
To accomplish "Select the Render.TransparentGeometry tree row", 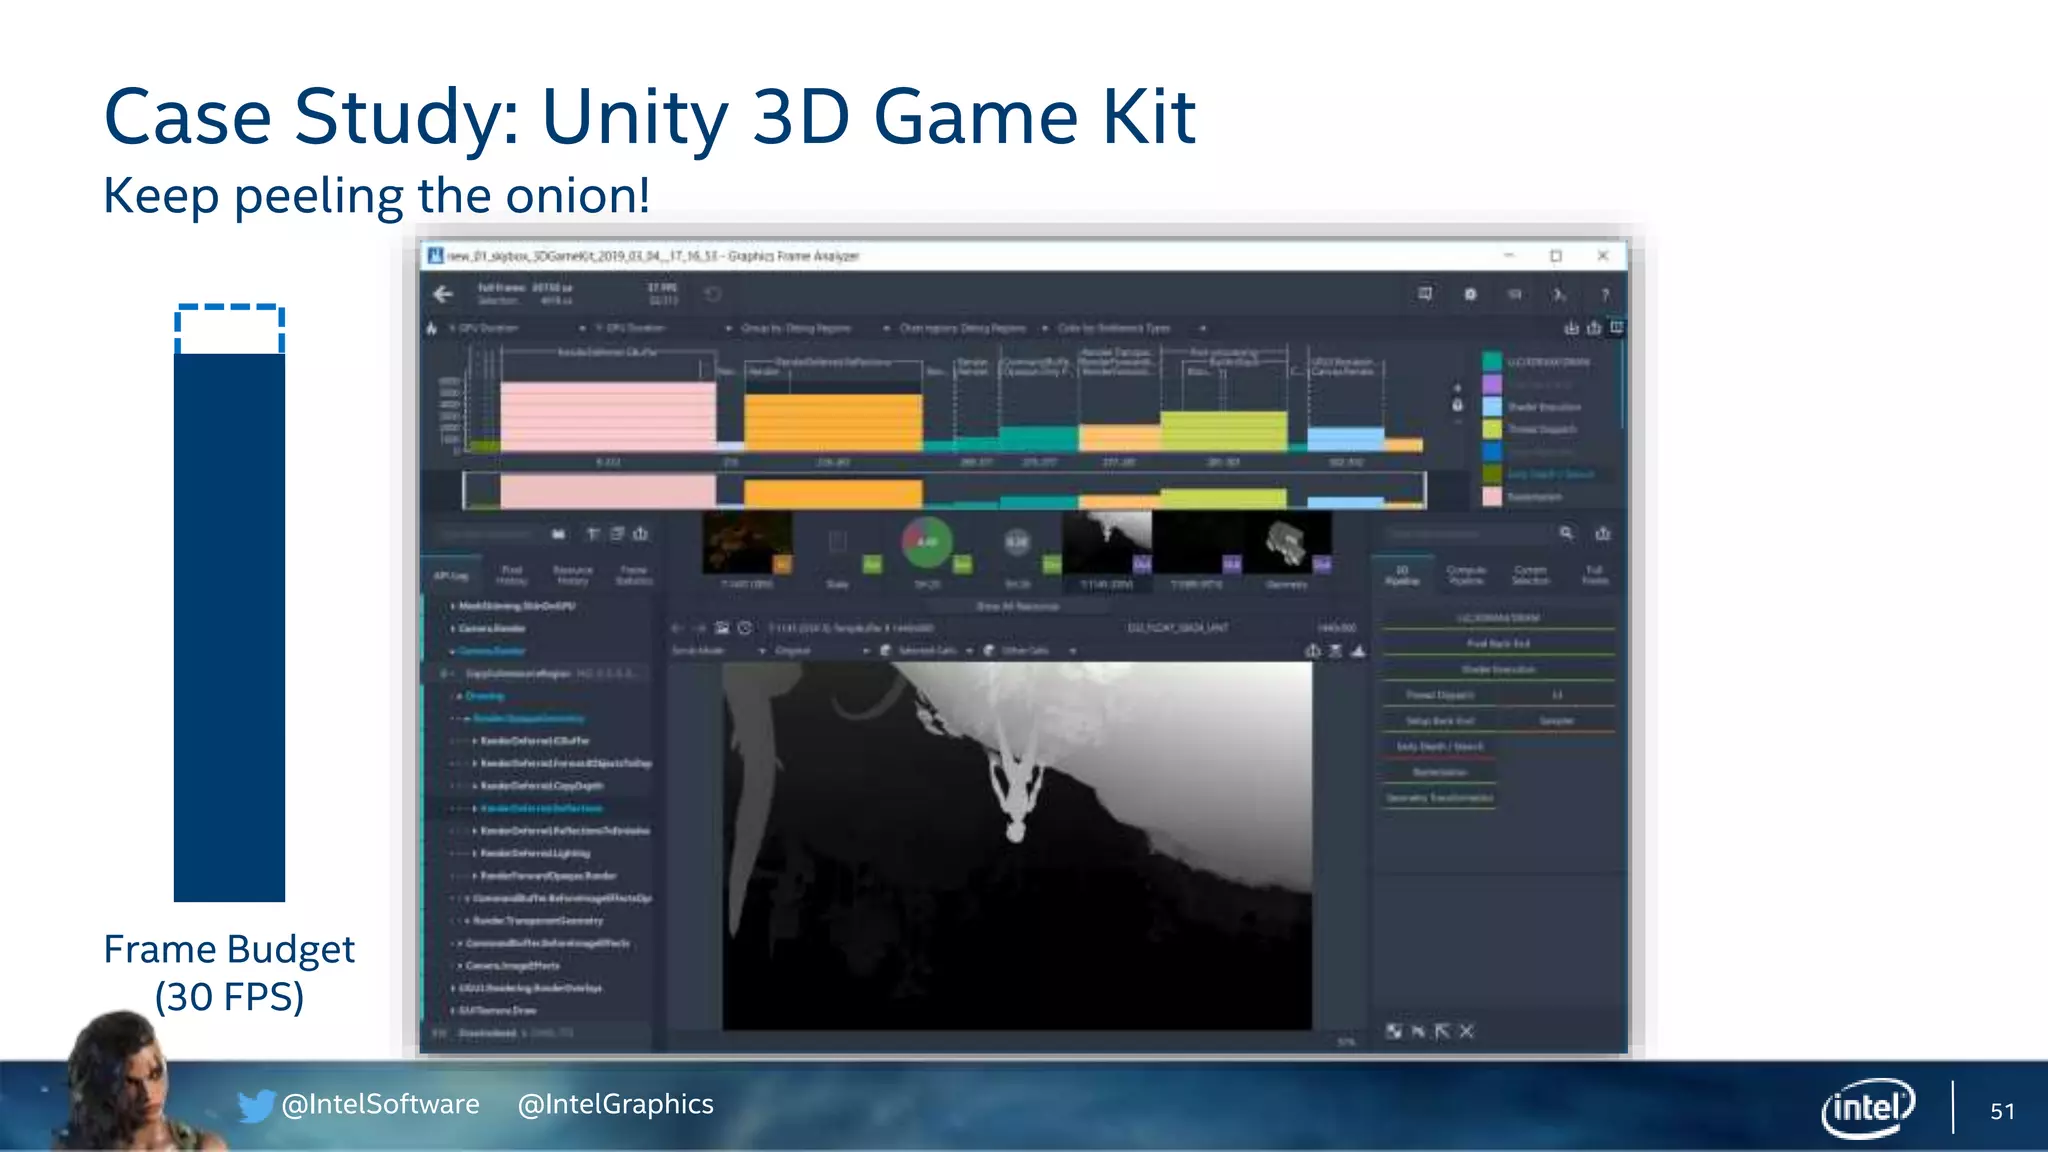I will 537,921.
